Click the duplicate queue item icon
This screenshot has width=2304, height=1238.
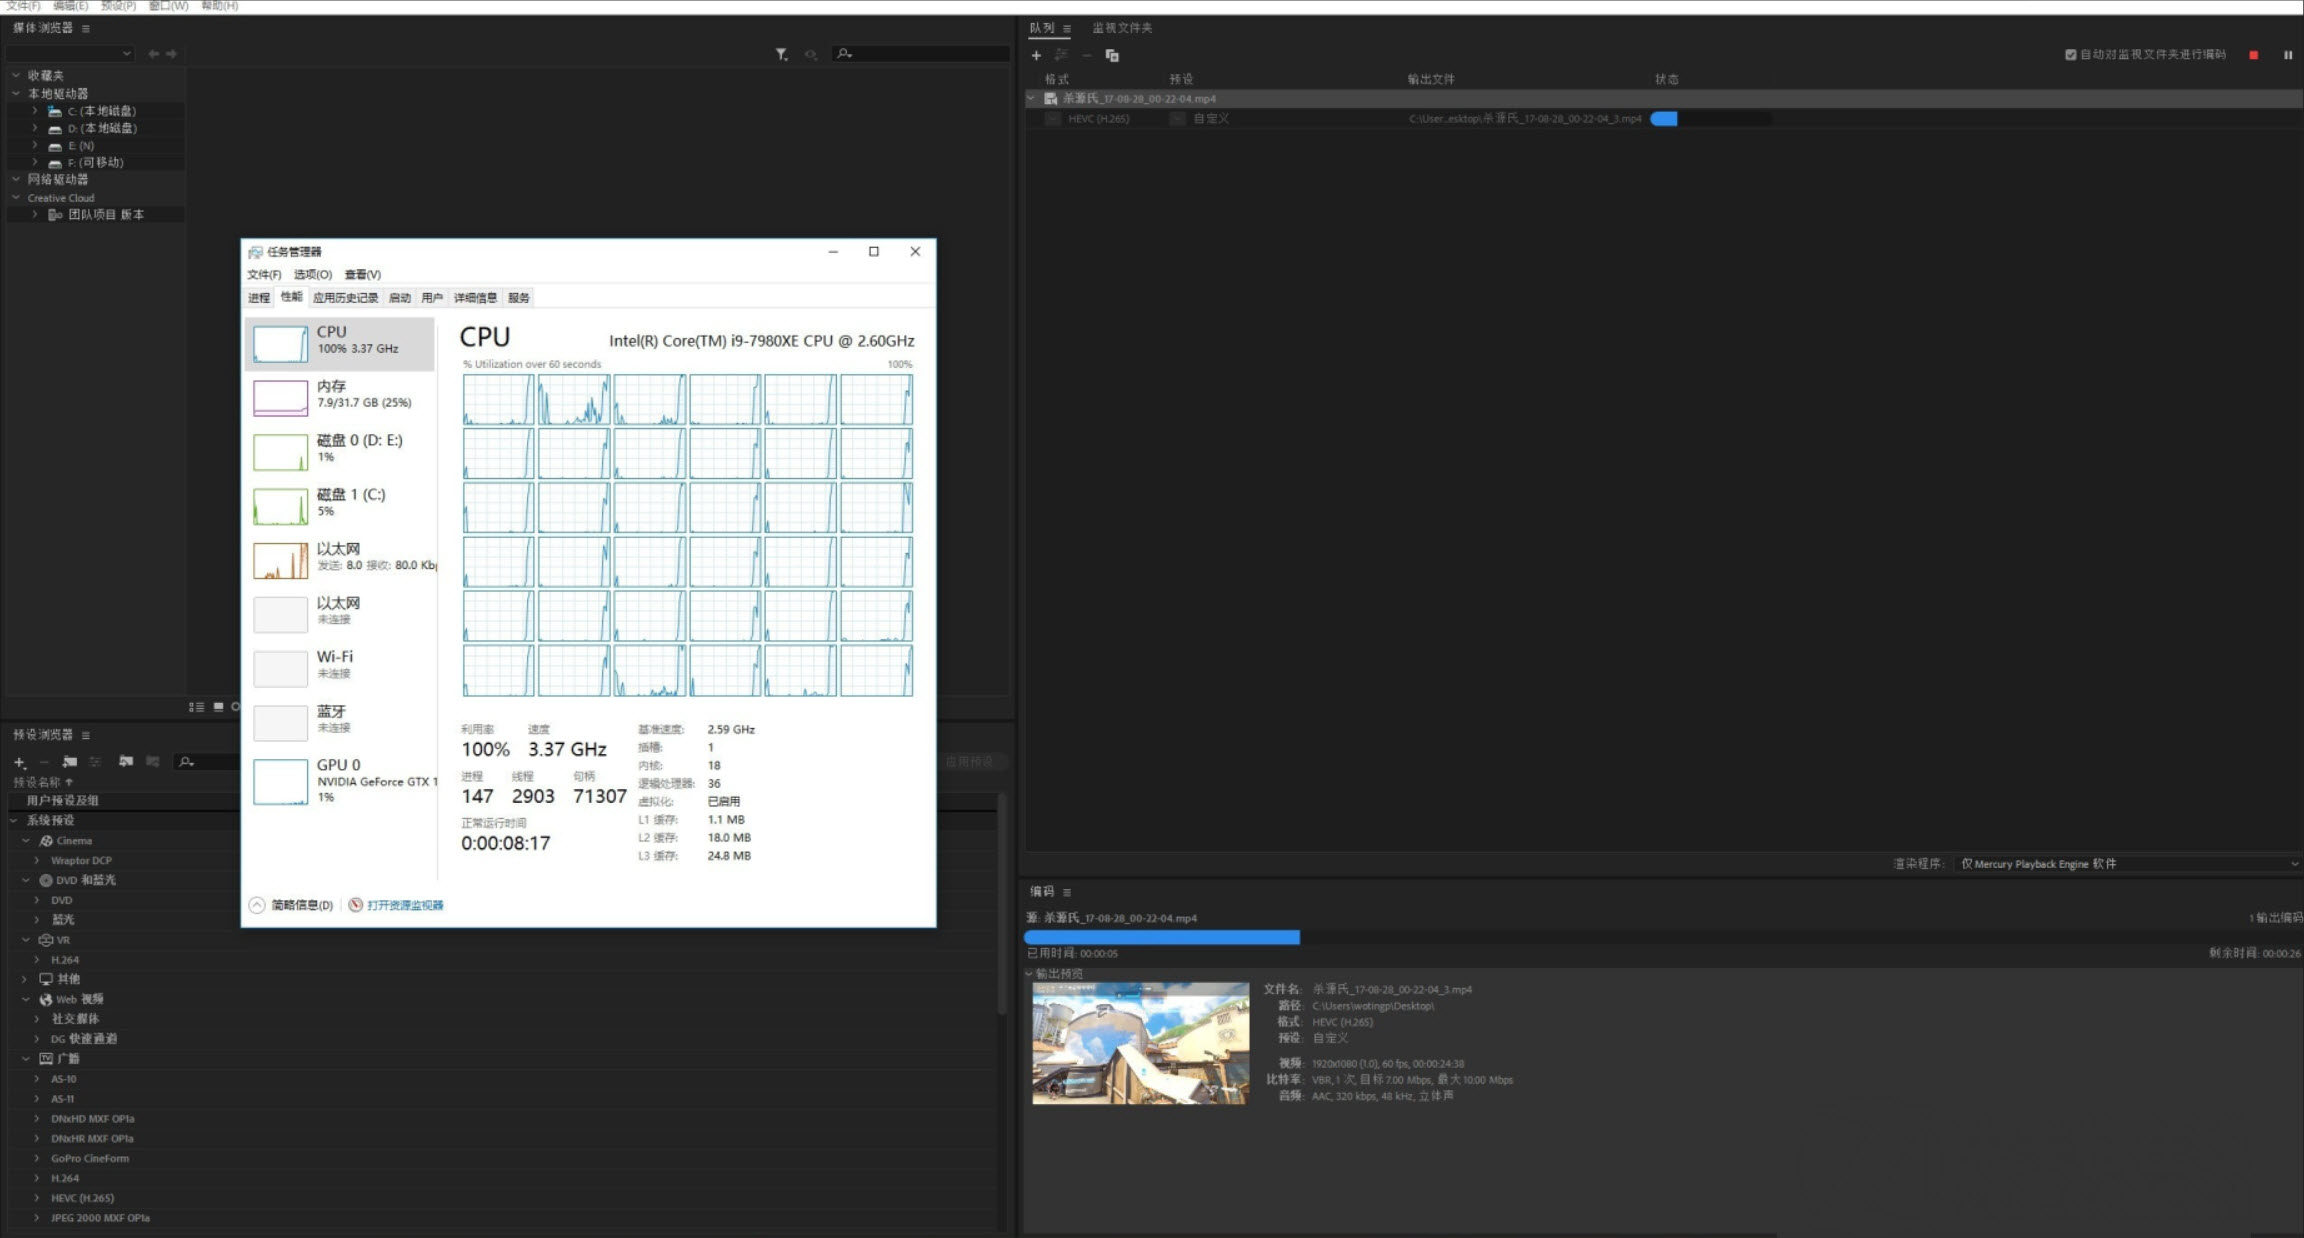(1112, 55)
